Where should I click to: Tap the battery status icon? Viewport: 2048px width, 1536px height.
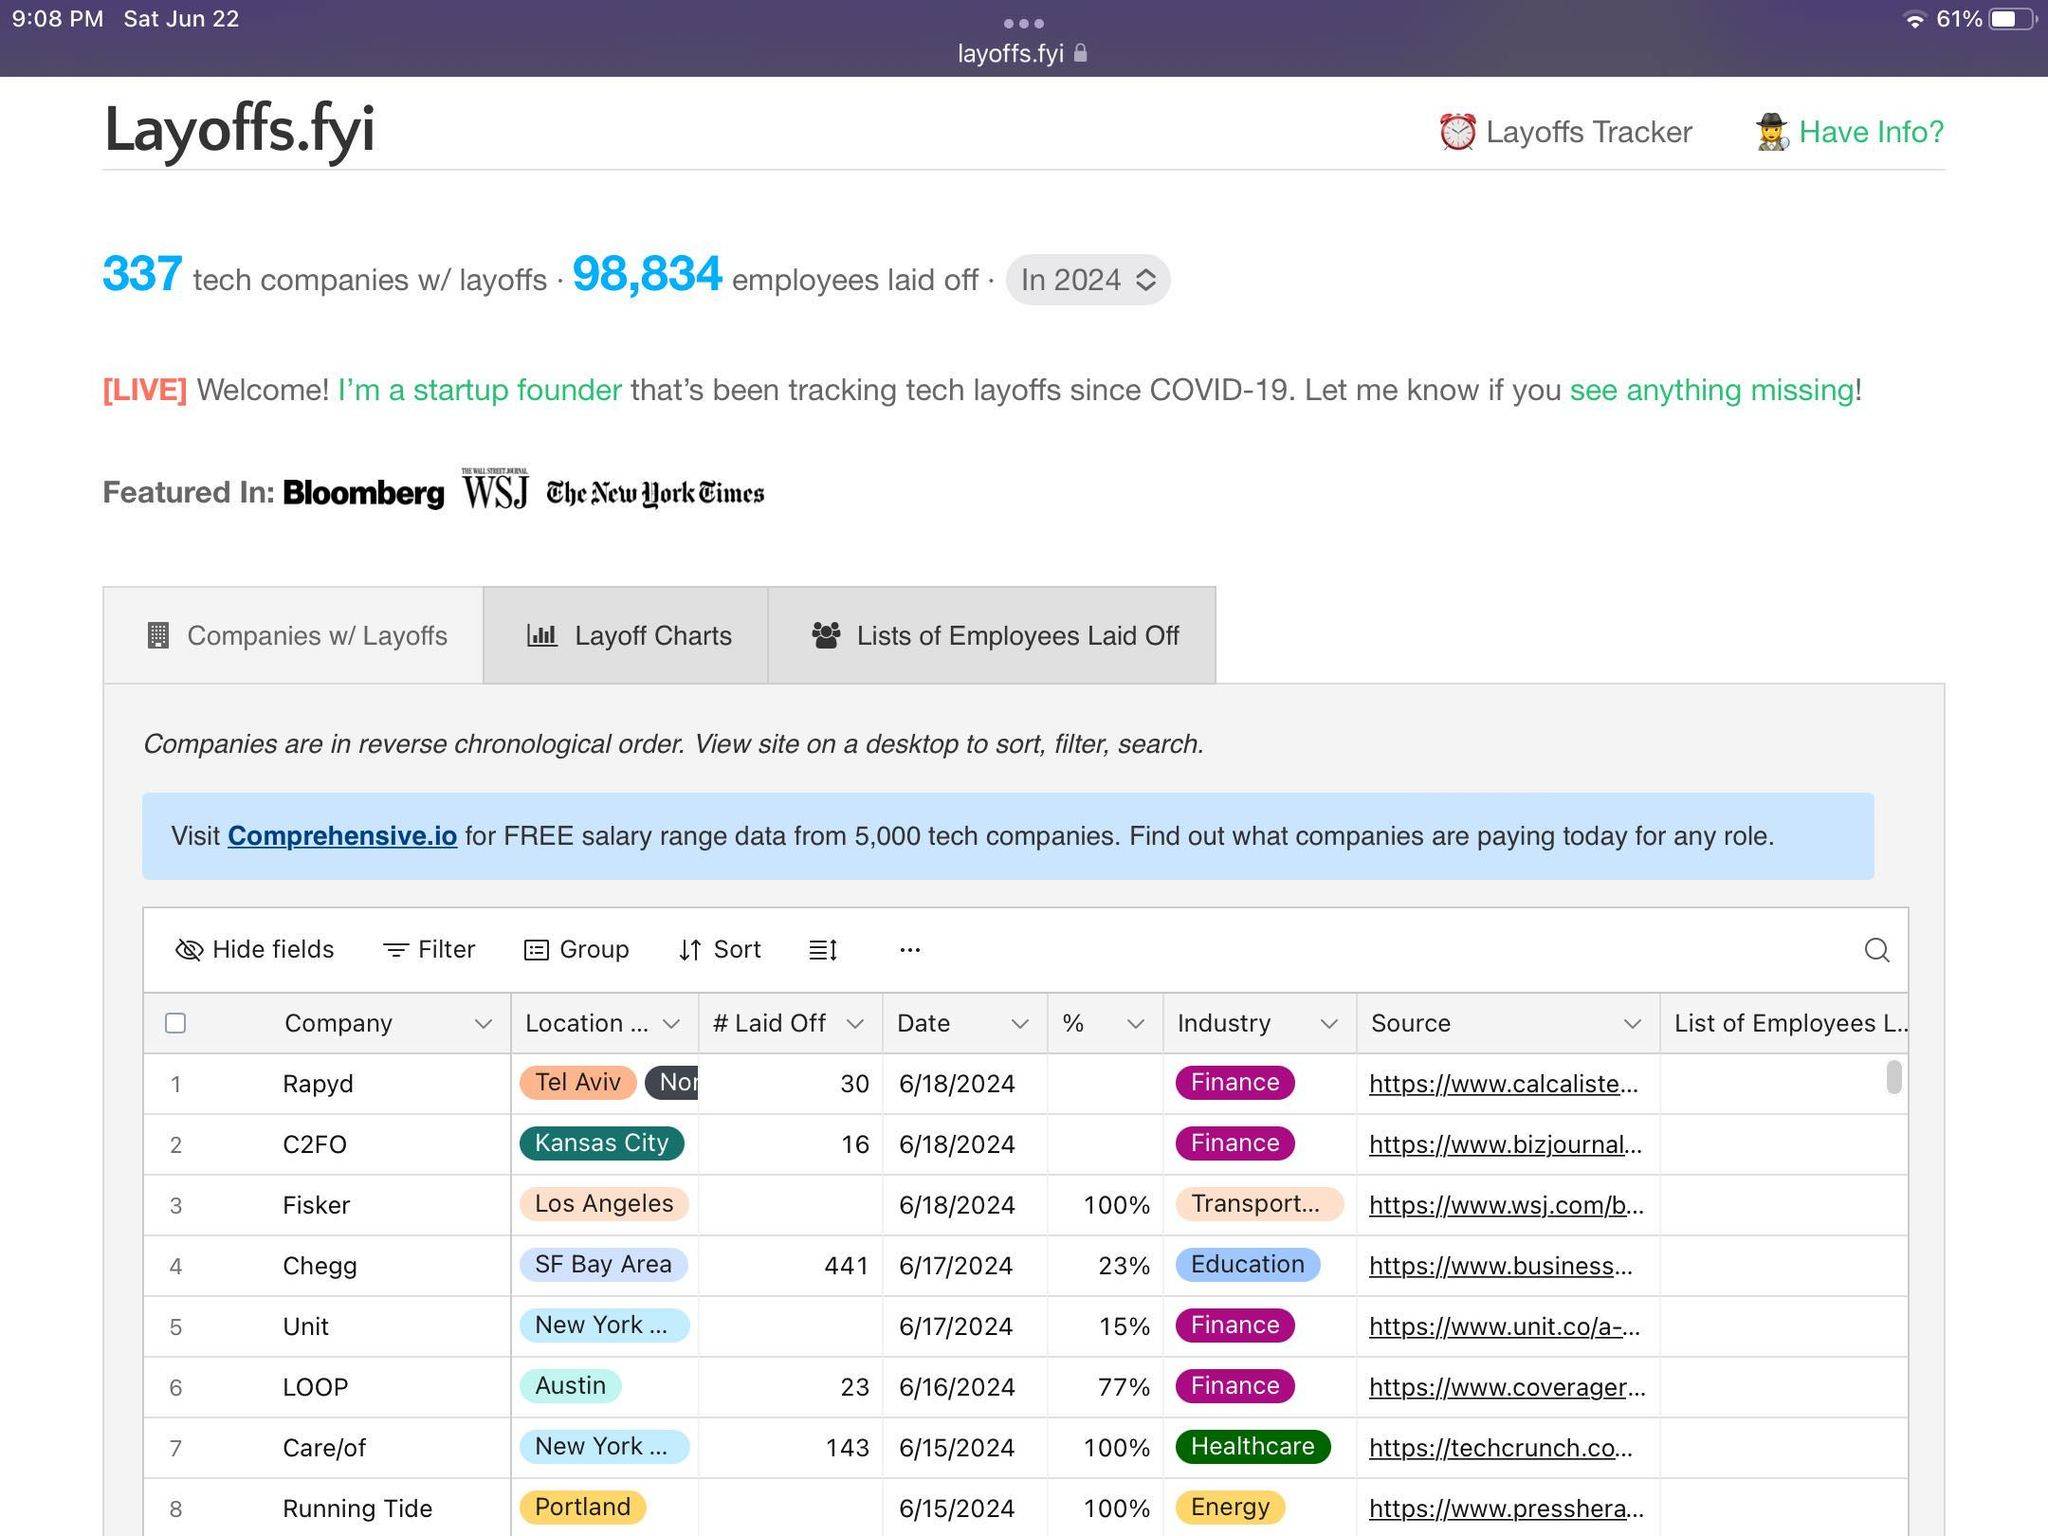[x=2011, y=20]
